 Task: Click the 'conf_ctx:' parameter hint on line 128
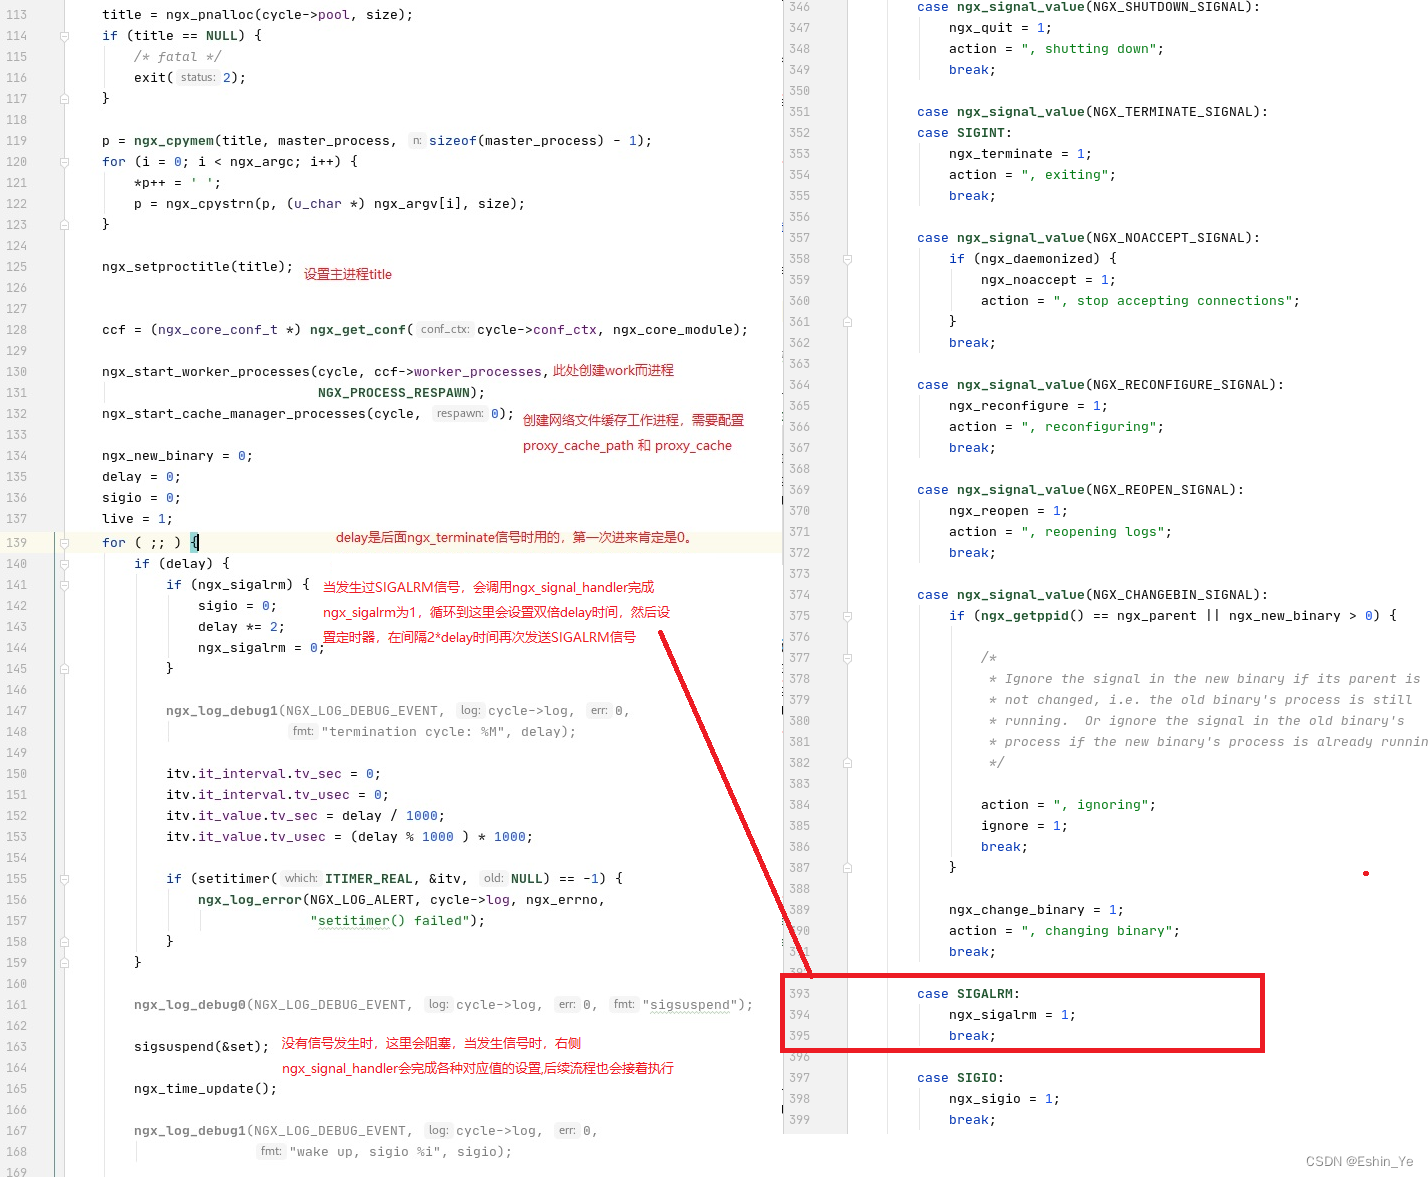(445, 330)
